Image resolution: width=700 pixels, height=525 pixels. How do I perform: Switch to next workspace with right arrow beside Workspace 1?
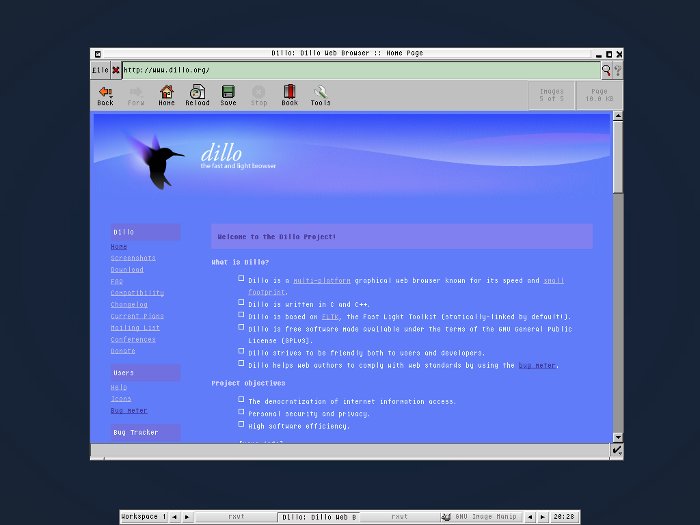(x=187, y=517)
